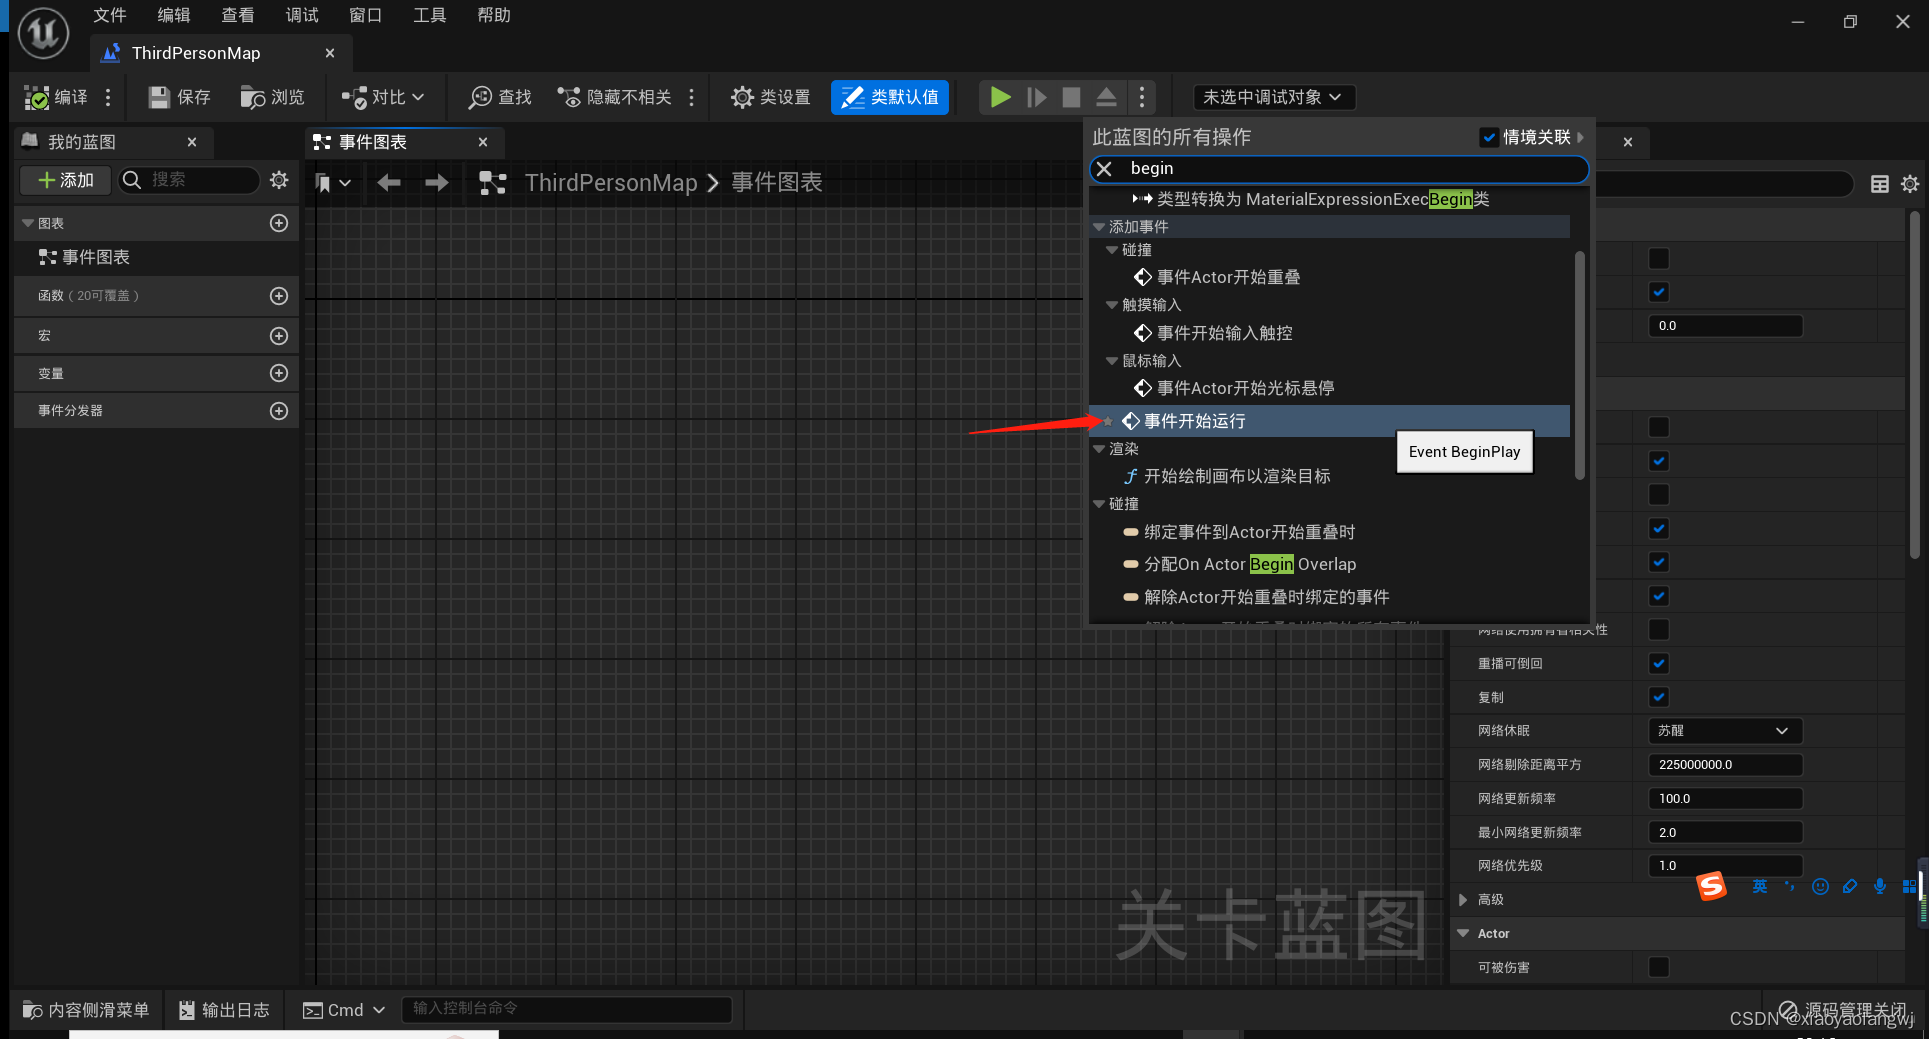Click the Browse to asset icon

click(x=252, y=97)
